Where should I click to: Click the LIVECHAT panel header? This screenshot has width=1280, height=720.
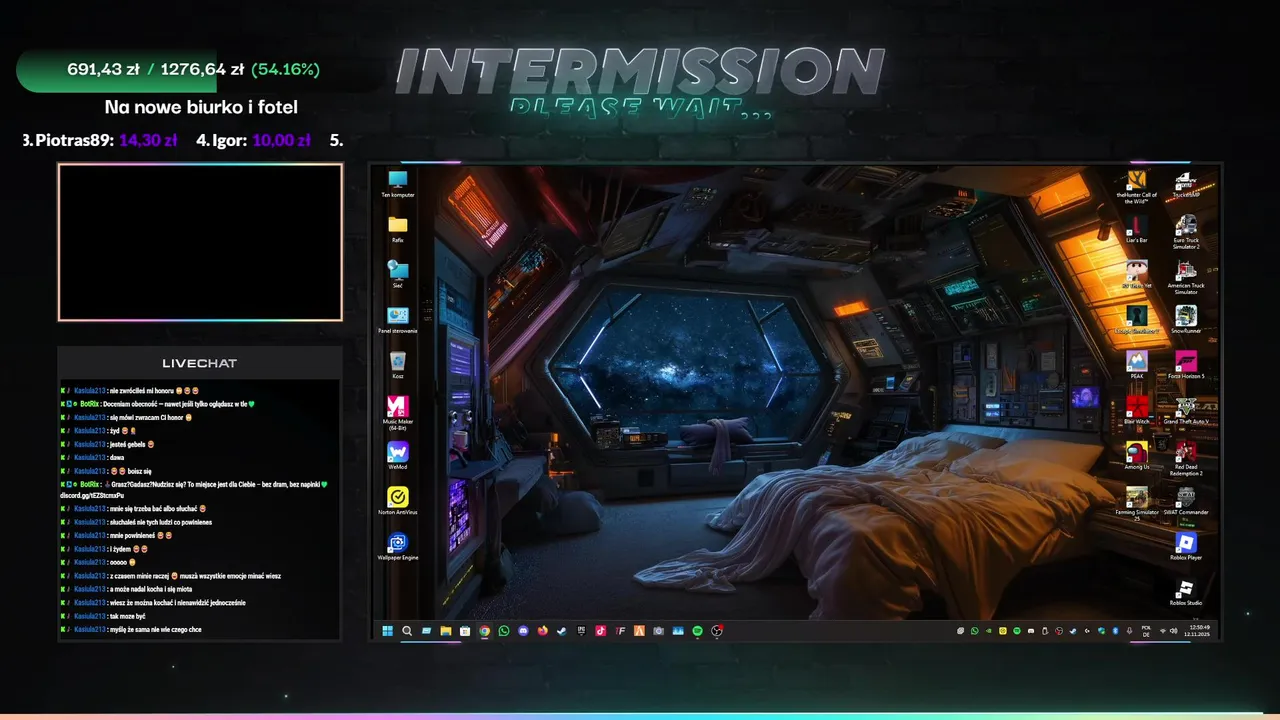(199, 363)
